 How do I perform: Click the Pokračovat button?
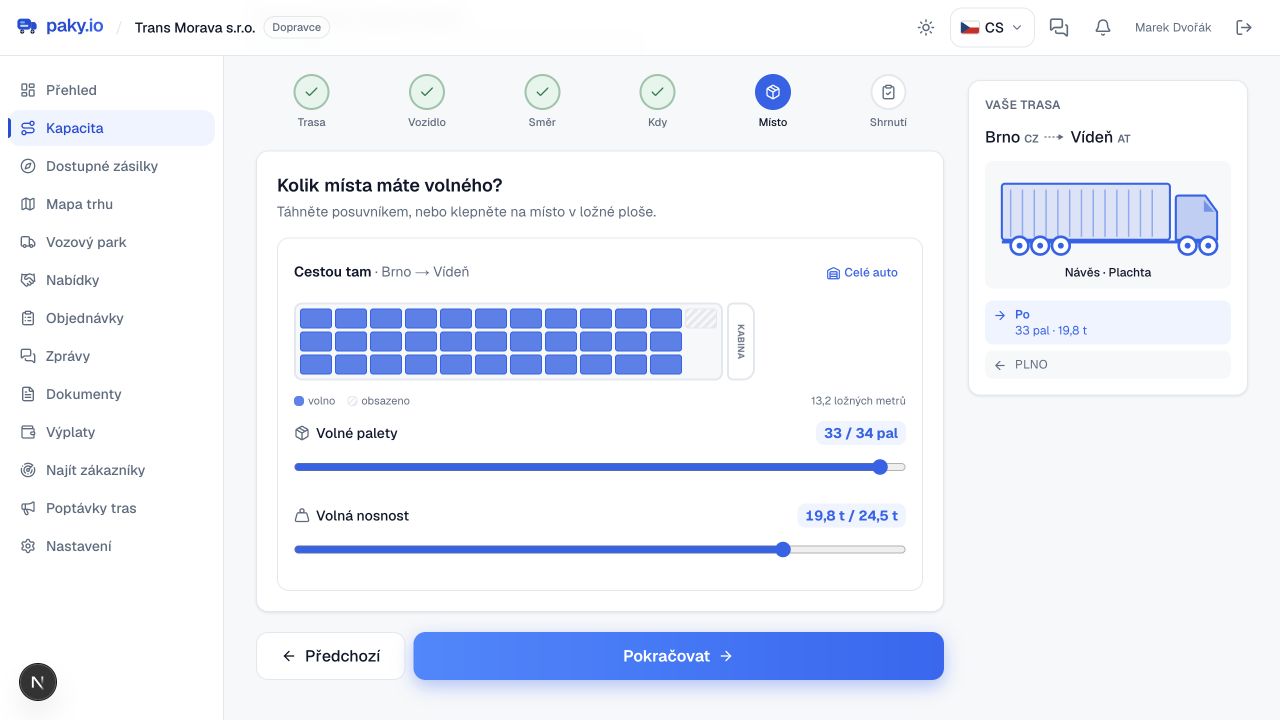point(679,656)
